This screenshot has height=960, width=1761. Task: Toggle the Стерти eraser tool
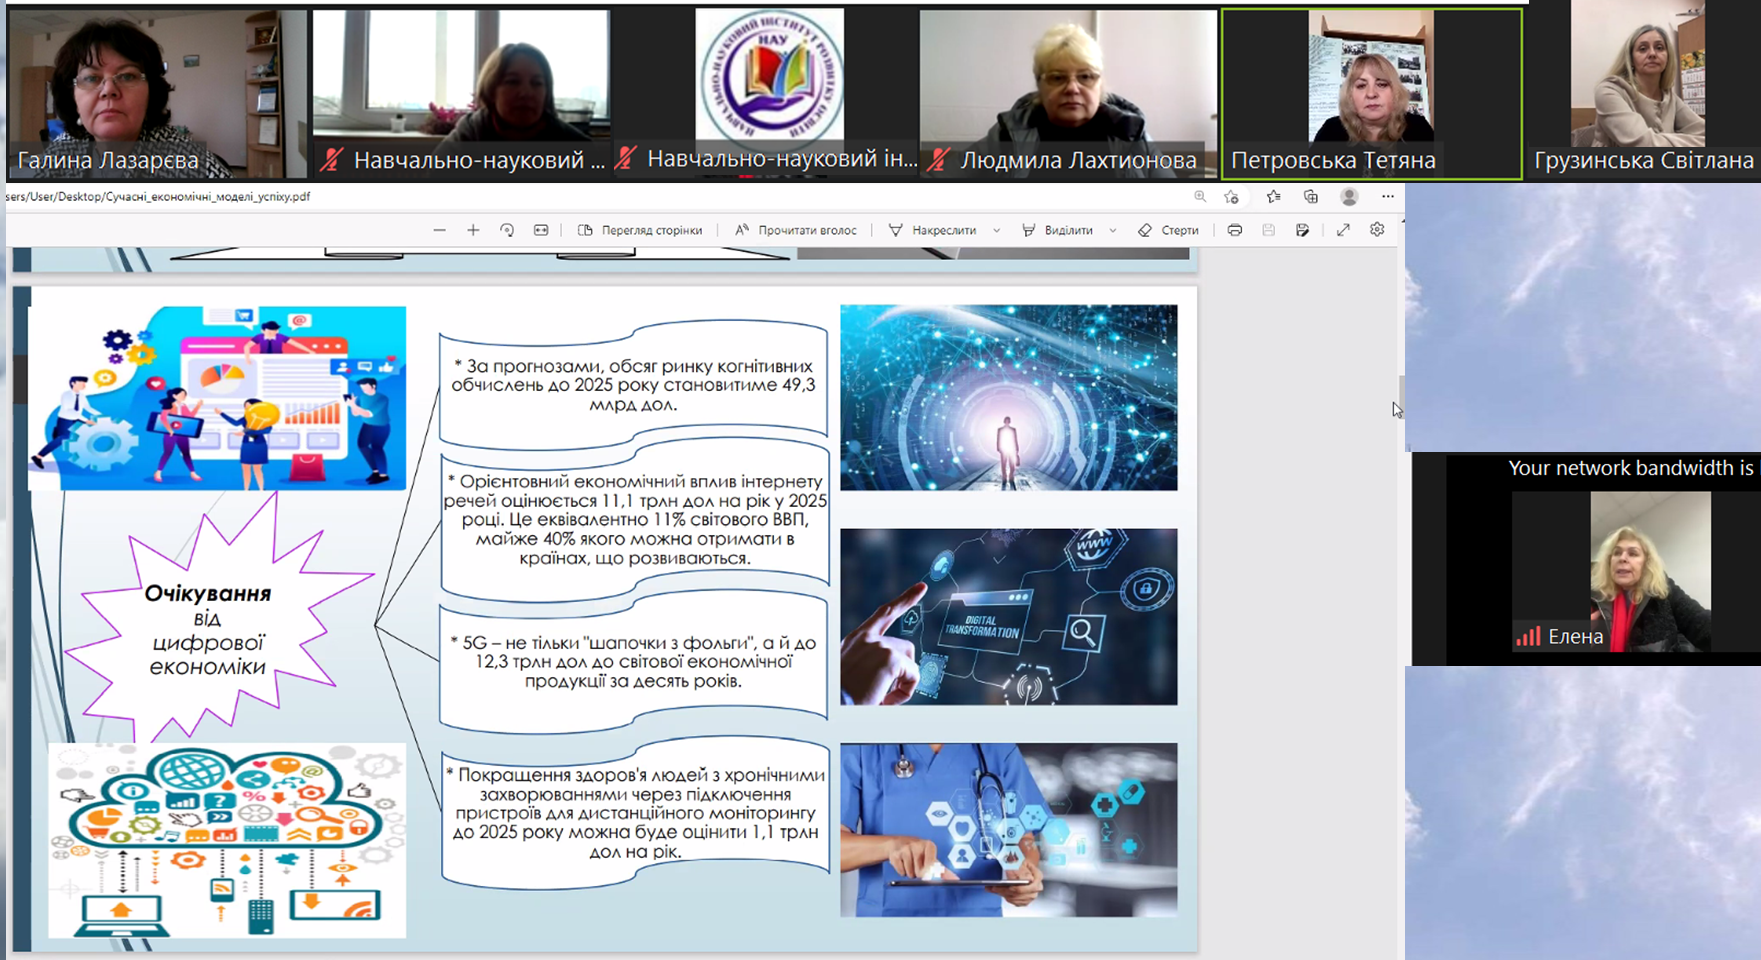(x=1168, y=230)
